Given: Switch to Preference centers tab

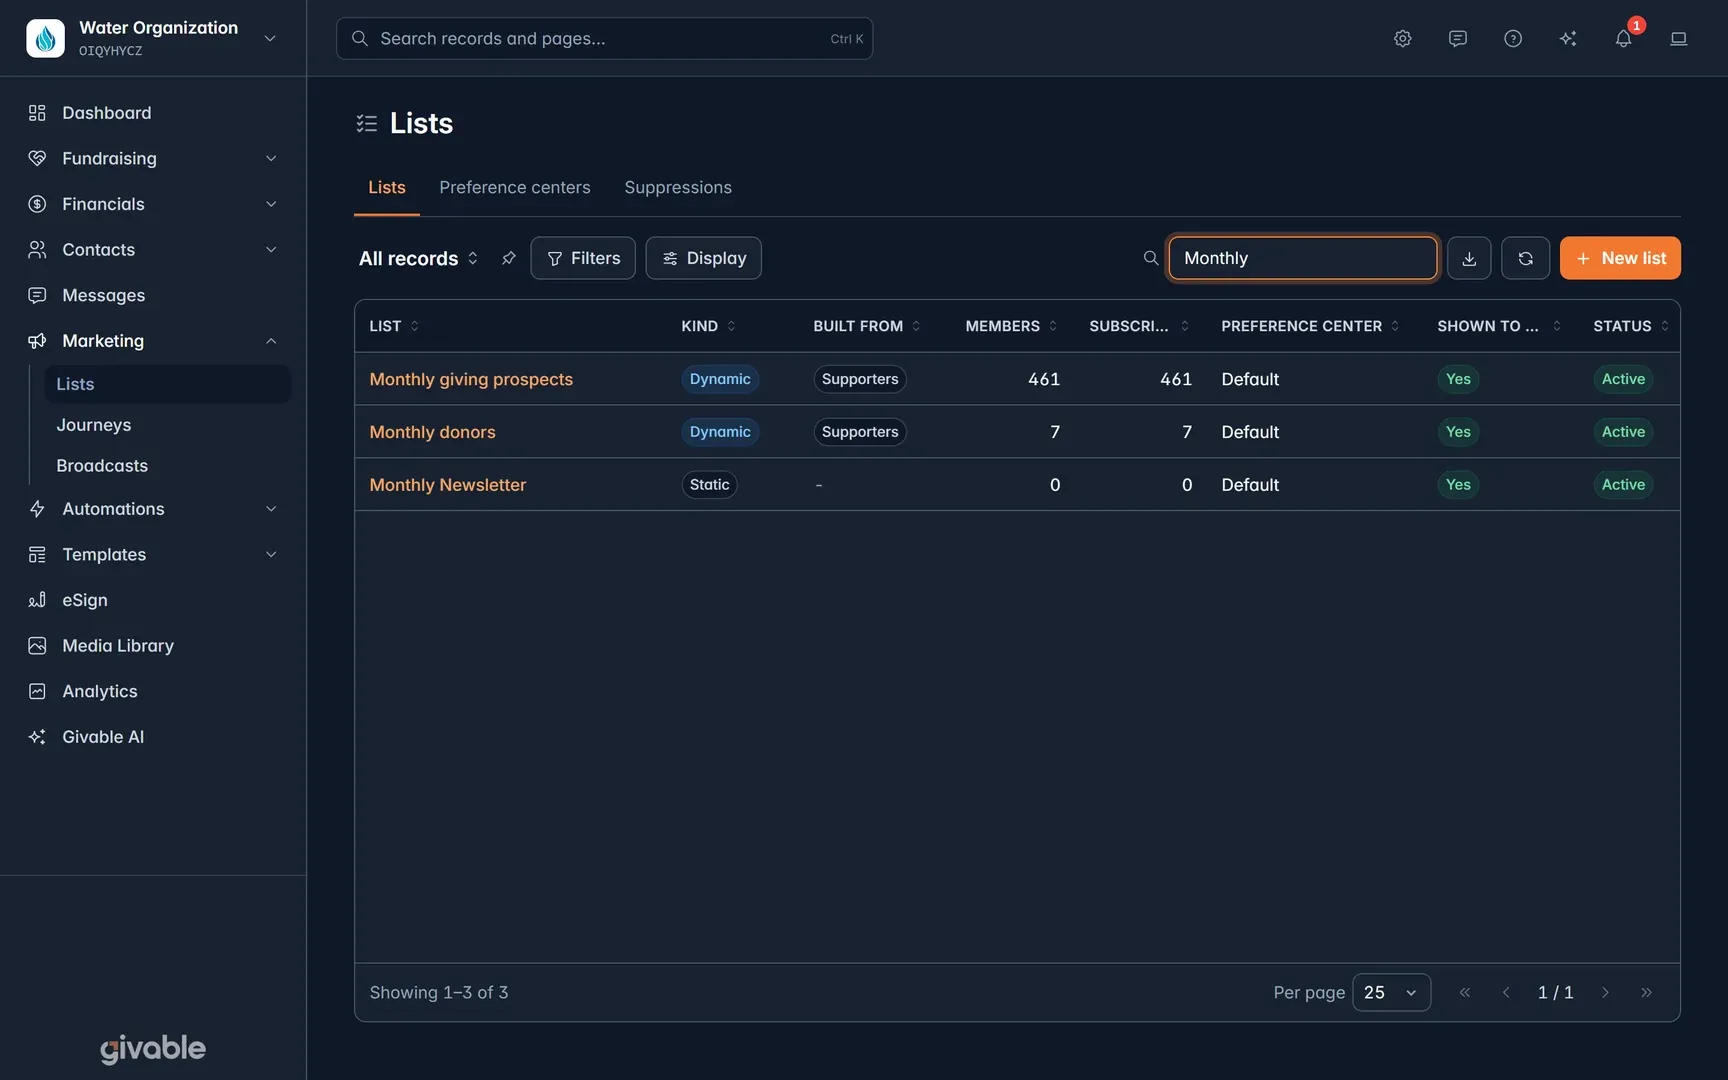Looking at the screenshot, I should [x=514, y=188].
